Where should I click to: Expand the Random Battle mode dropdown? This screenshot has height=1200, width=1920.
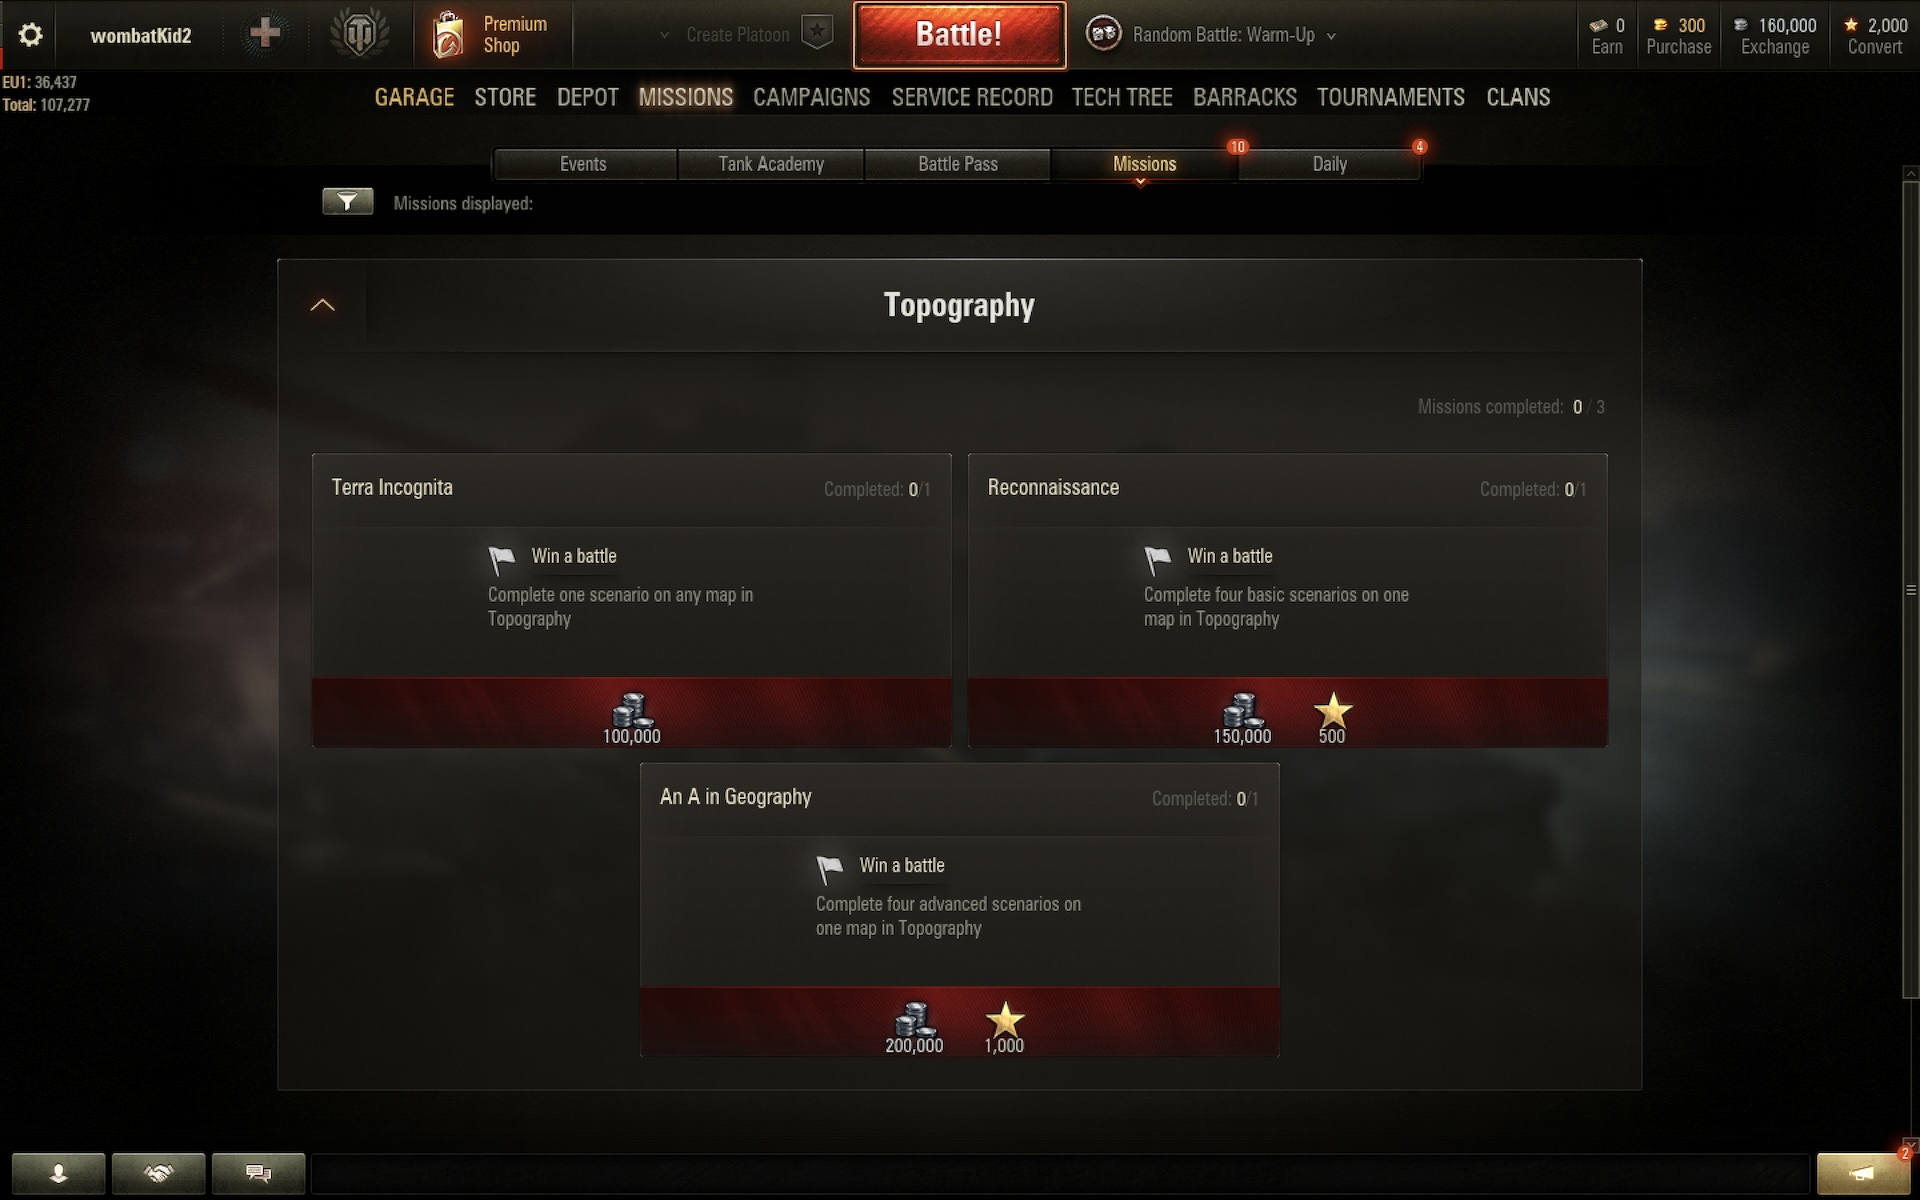click(x=1330, y=36)
